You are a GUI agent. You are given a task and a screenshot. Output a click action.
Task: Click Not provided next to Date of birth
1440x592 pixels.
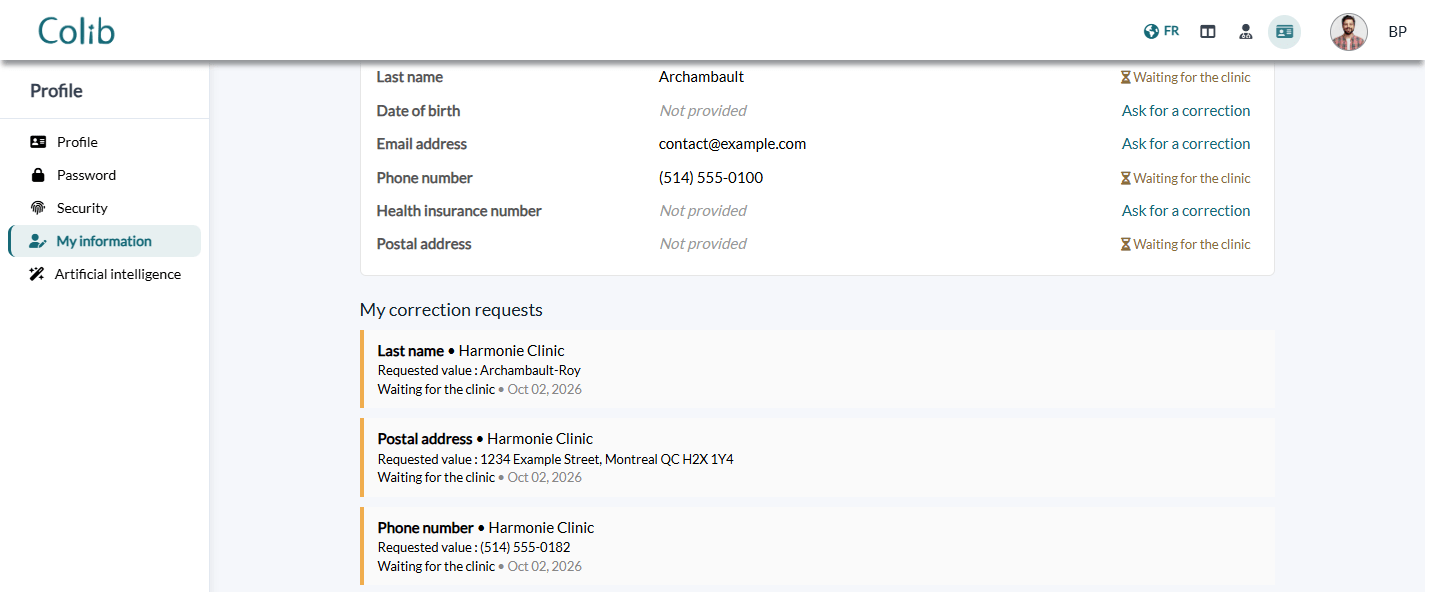703,111
